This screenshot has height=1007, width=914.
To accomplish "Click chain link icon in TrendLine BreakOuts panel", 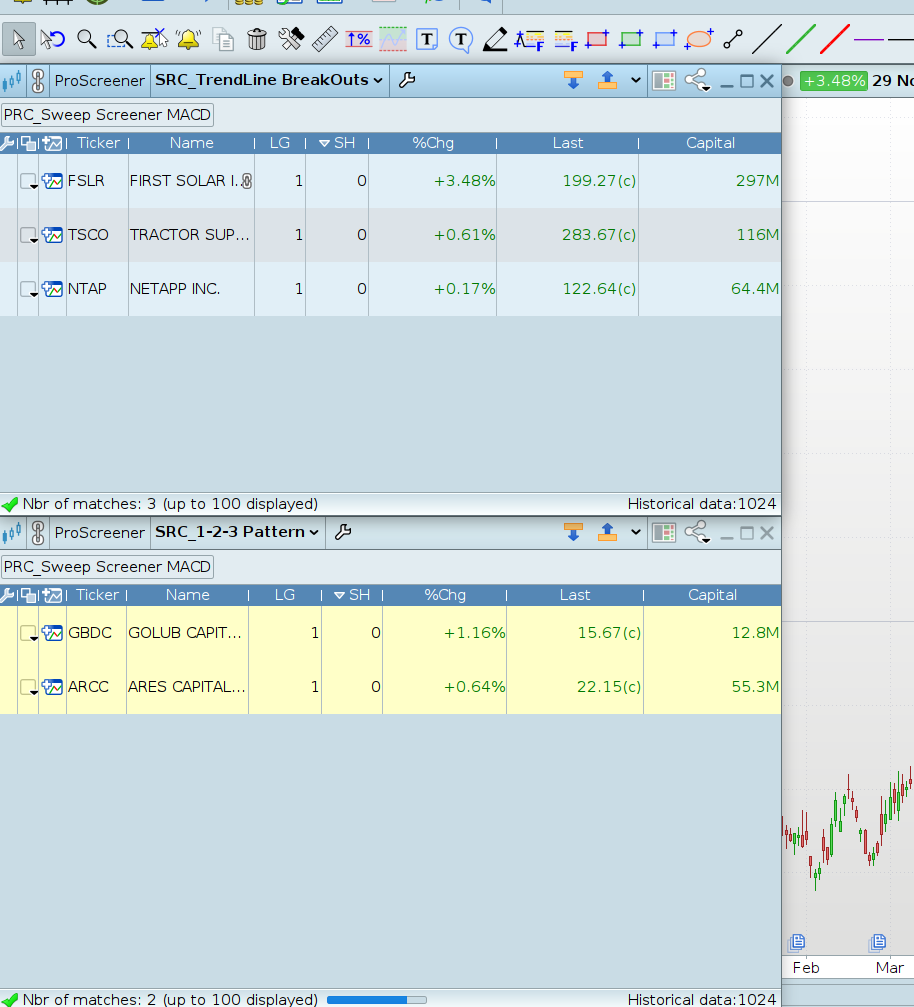I will [38, 81].
